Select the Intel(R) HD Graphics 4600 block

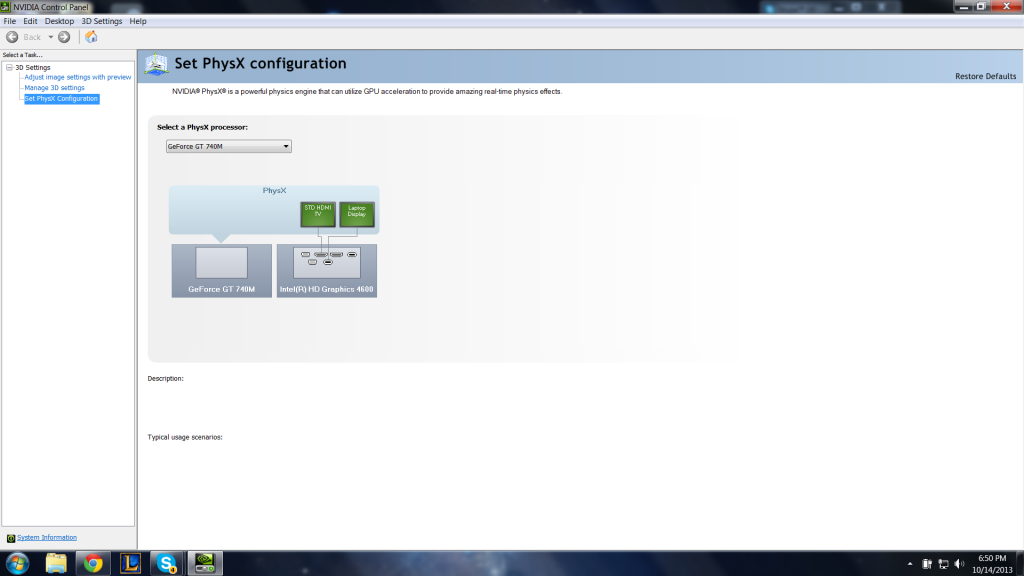click(x=327, y=270)
